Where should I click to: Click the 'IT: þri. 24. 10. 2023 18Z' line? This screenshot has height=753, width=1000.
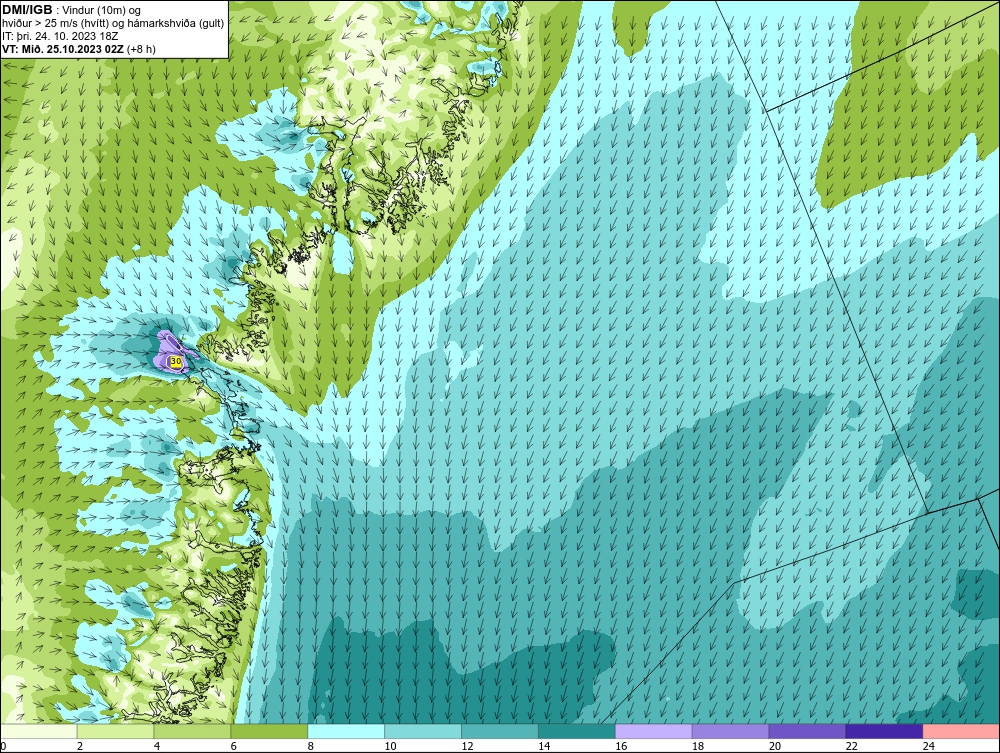pos(60,36)
